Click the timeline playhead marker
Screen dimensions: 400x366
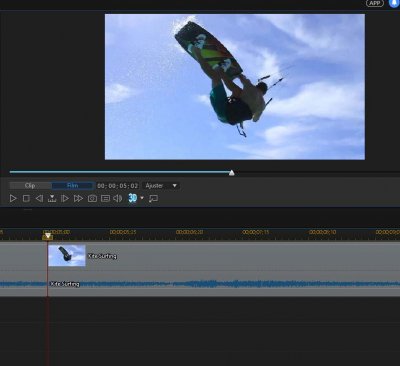[48, 236]
